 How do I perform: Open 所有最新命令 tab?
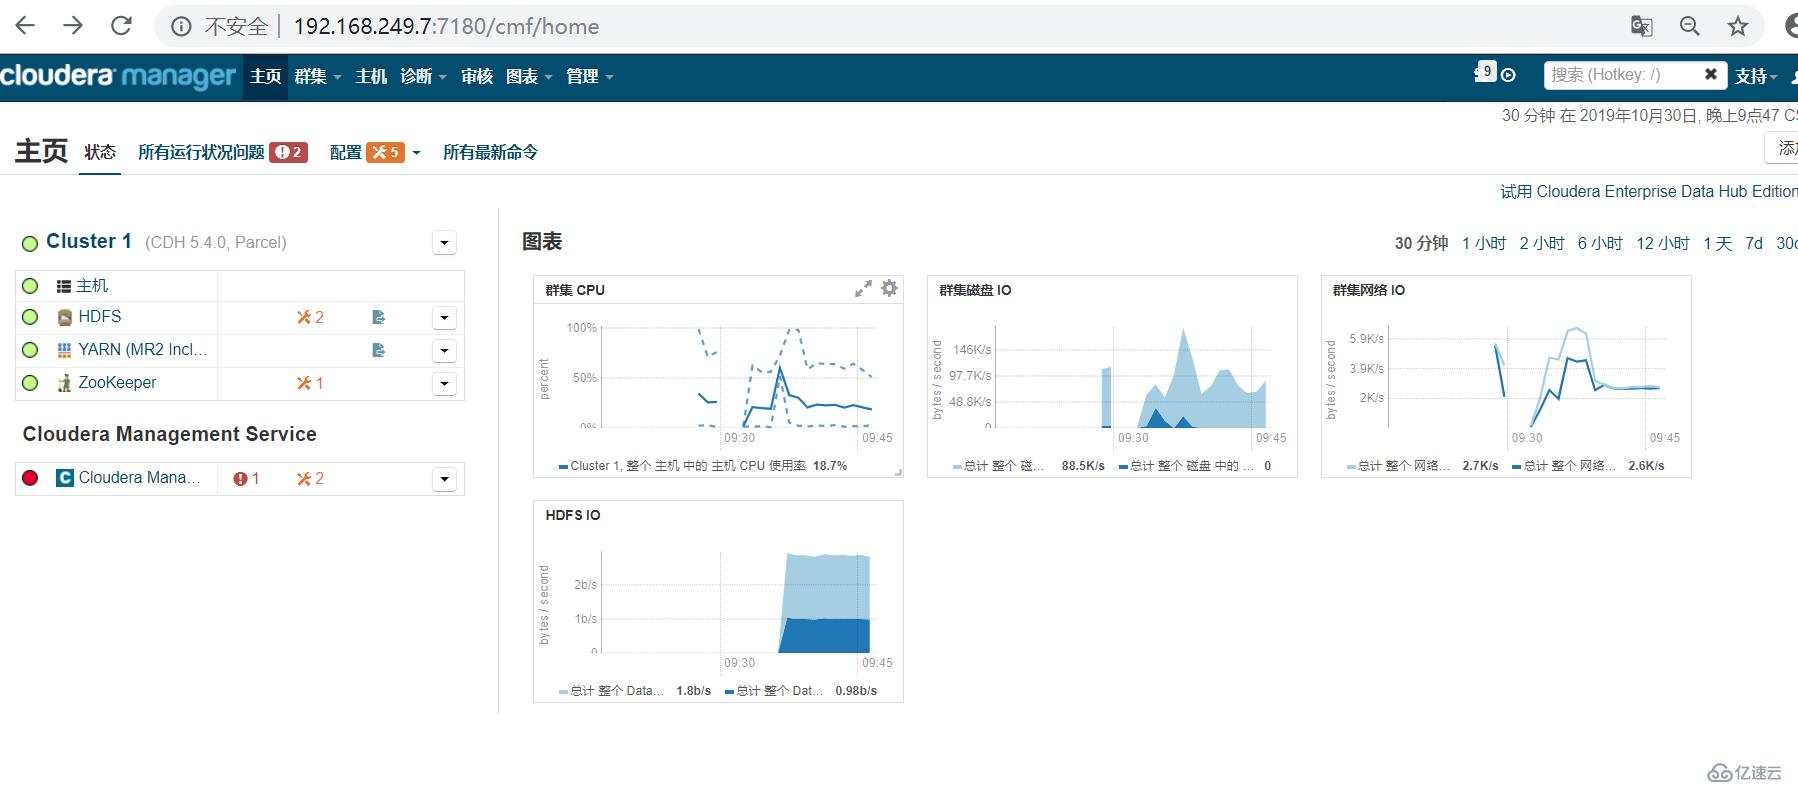(490, 152)
